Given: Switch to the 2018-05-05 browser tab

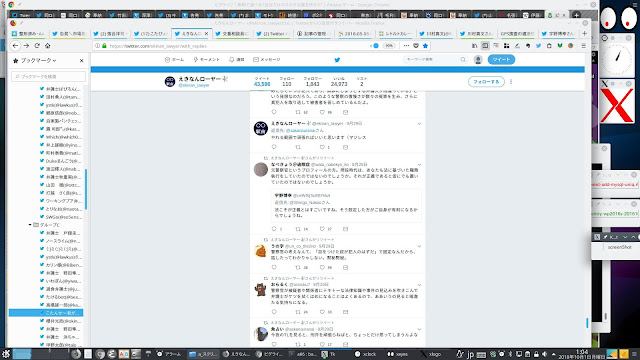Looking at the screenshot, I should 354,33.
